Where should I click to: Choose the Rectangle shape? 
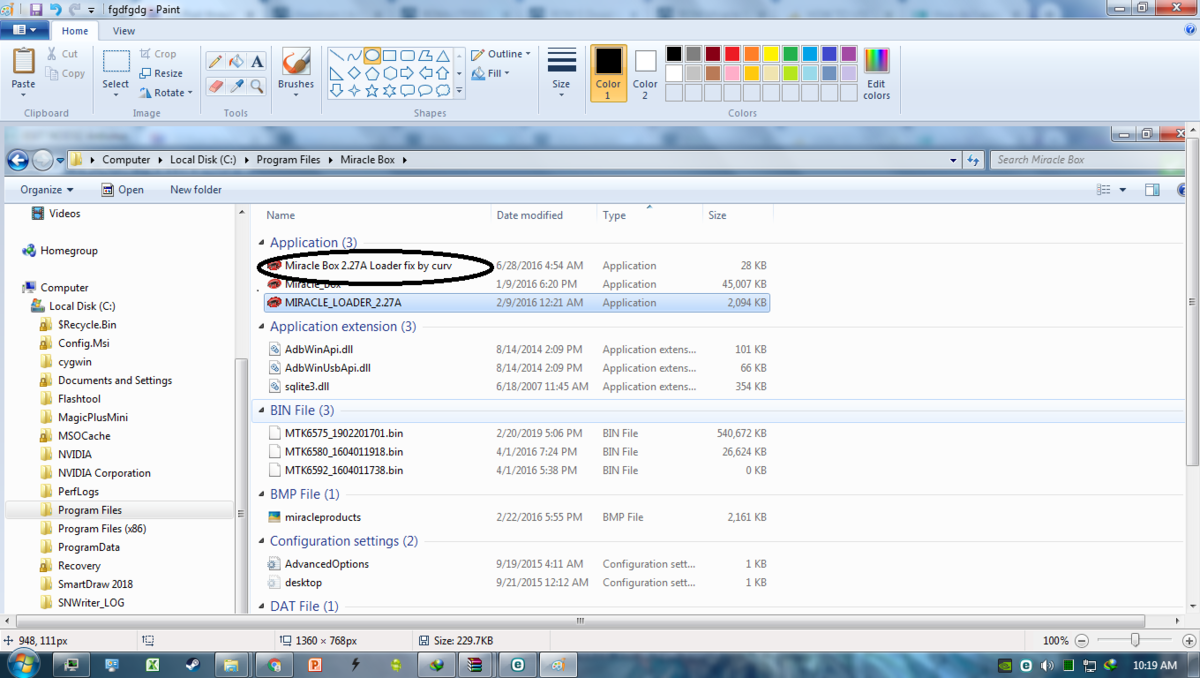pos(390,56)
